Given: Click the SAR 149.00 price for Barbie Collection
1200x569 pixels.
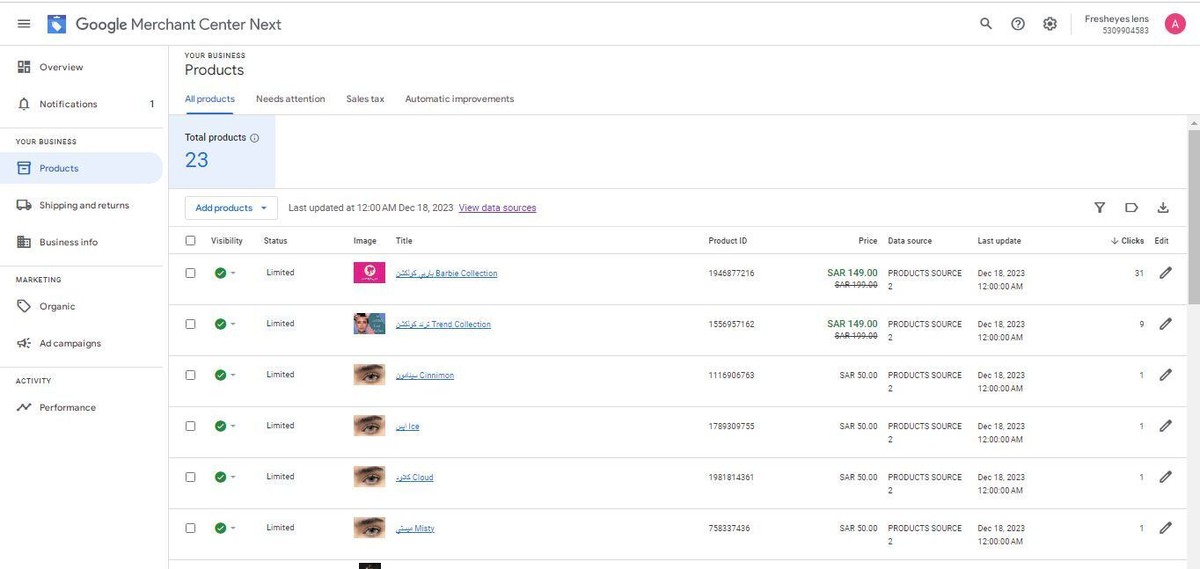Looking at the screenshot, I should pyautogui.click(x=852, y=271).
